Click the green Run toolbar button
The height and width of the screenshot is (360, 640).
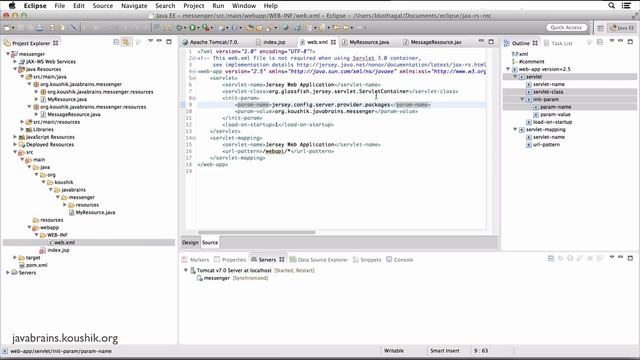point(192,28)
